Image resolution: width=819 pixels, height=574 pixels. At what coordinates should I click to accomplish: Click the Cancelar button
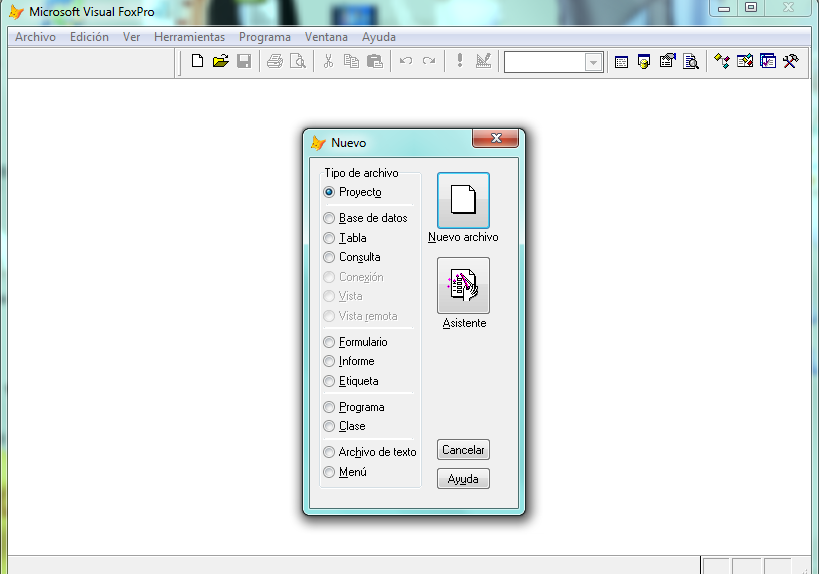[463, 450]
